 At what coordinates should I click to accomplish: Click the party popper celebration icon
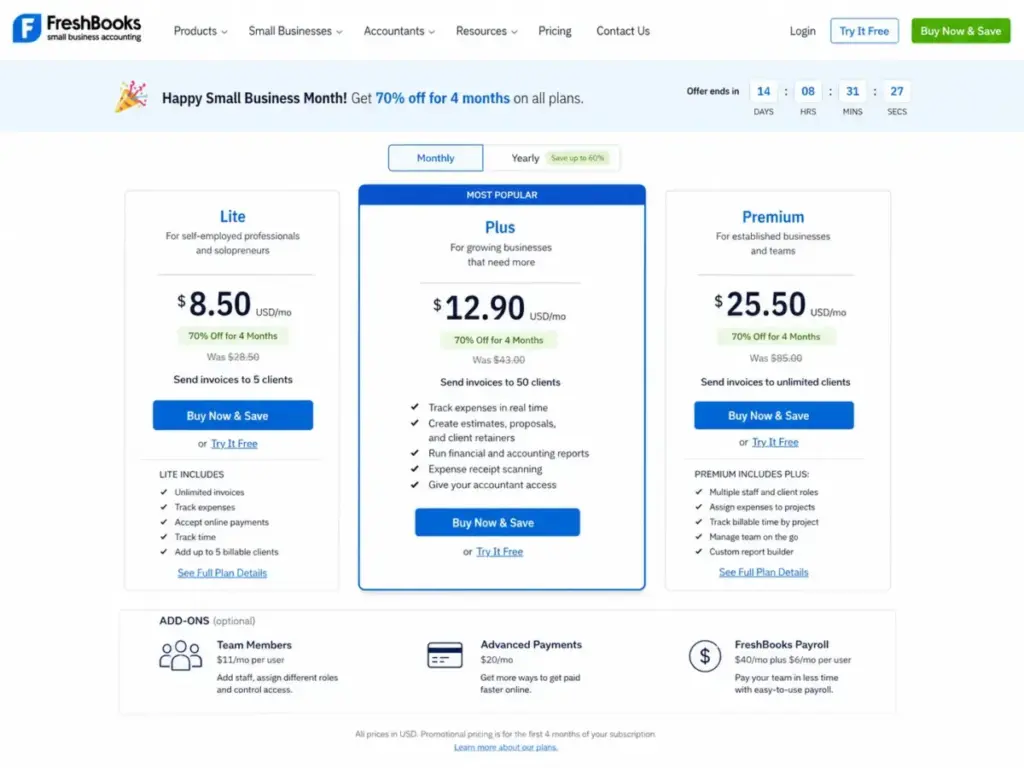pyautogui.click(x=131, y=97)
